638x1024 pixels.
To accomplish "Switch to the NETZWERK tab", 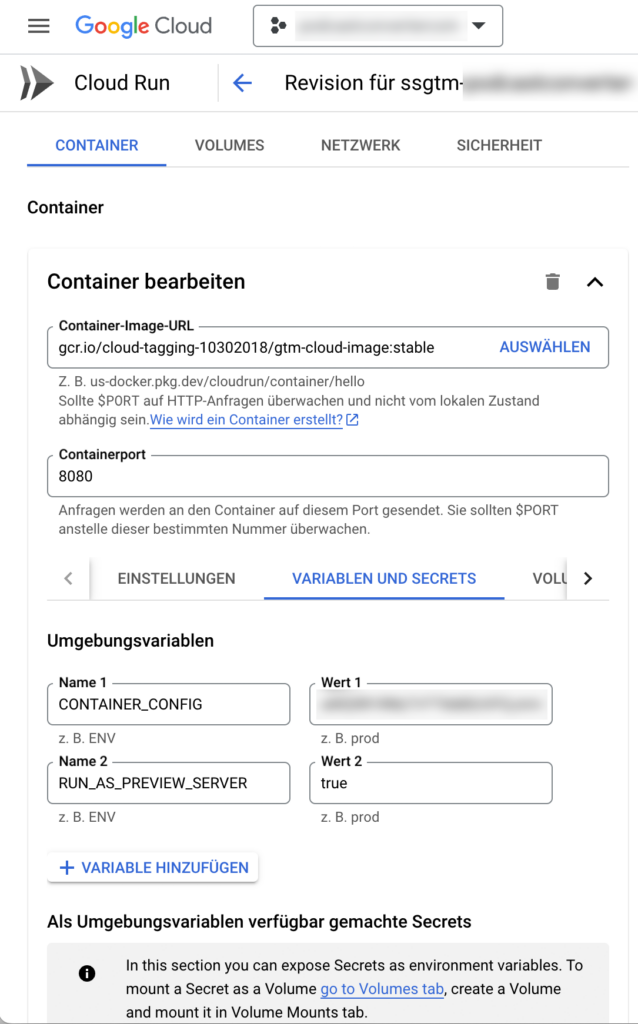I will [360, 145].
